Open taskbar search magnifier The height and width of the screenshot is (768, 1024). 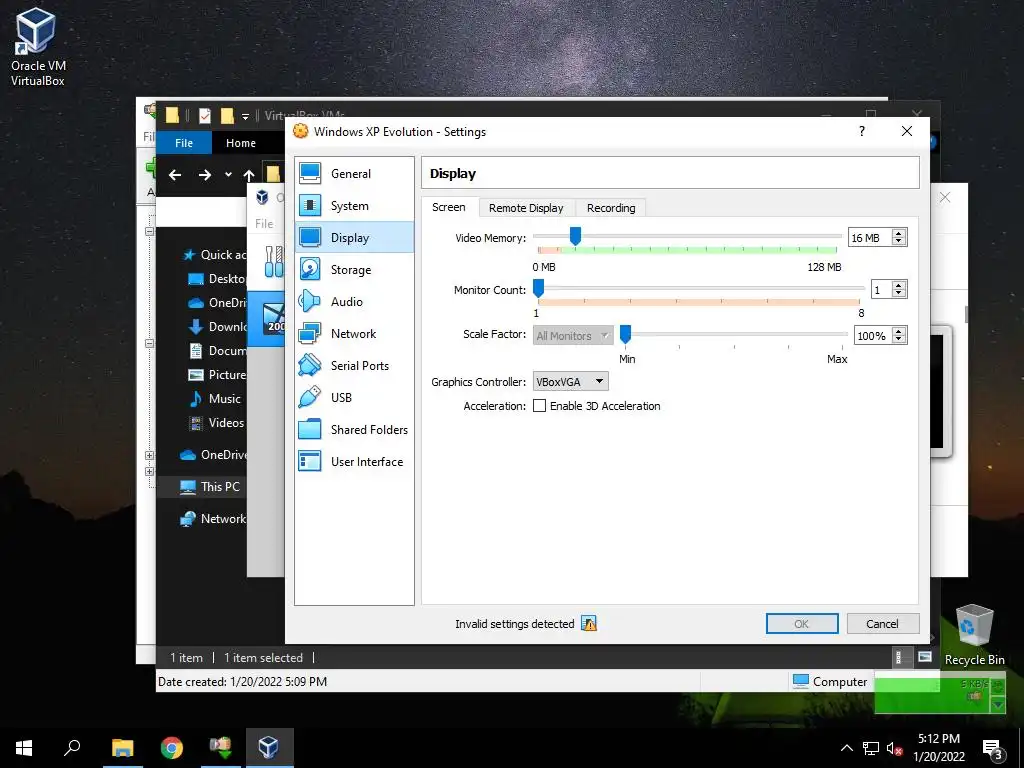(72, 748)
